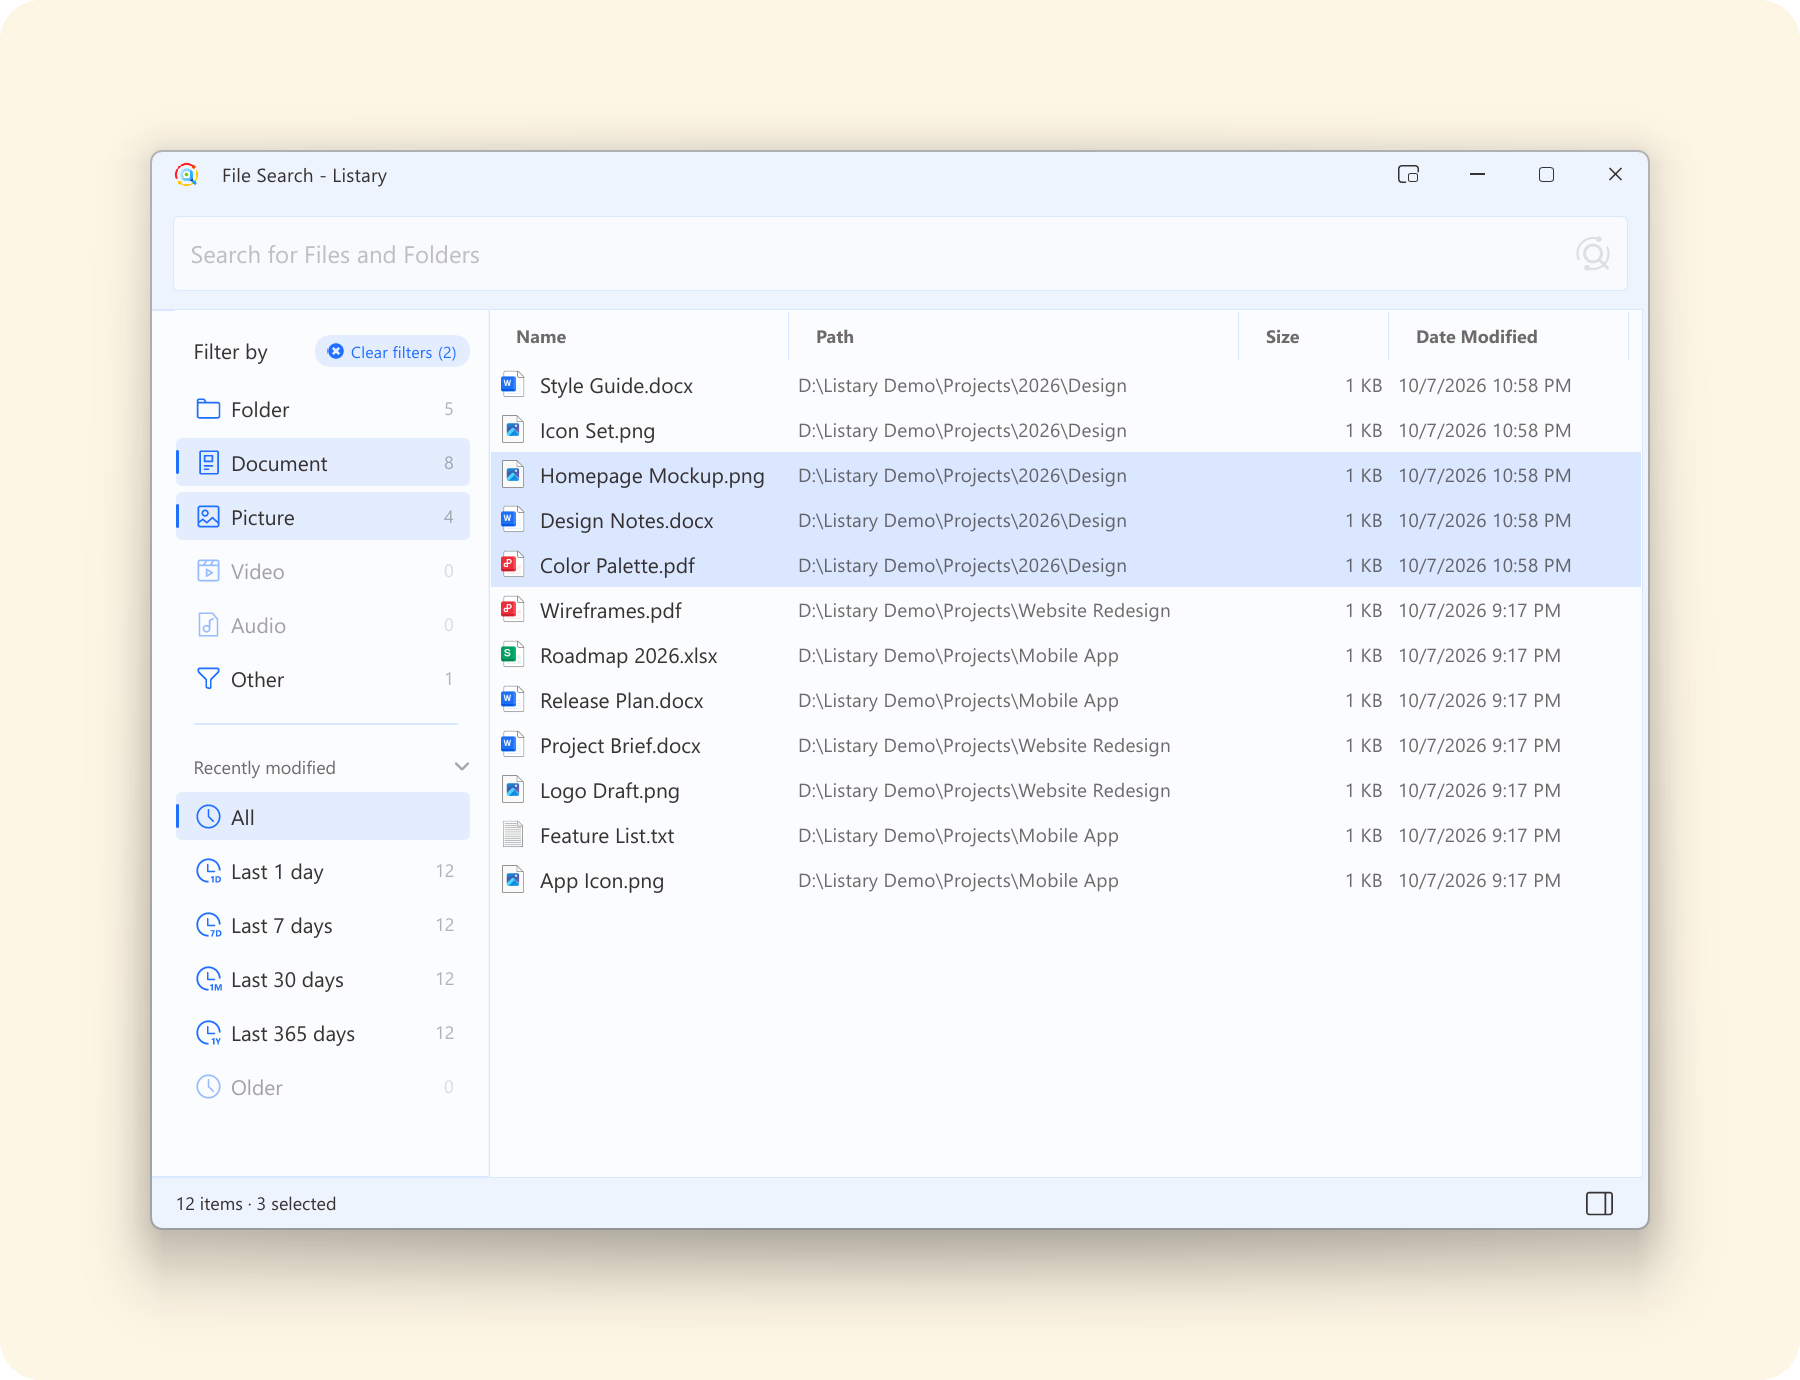This screenshot has width=1800, height=1380.
Task: Sort by Path column header
Action: [1013, 337]
